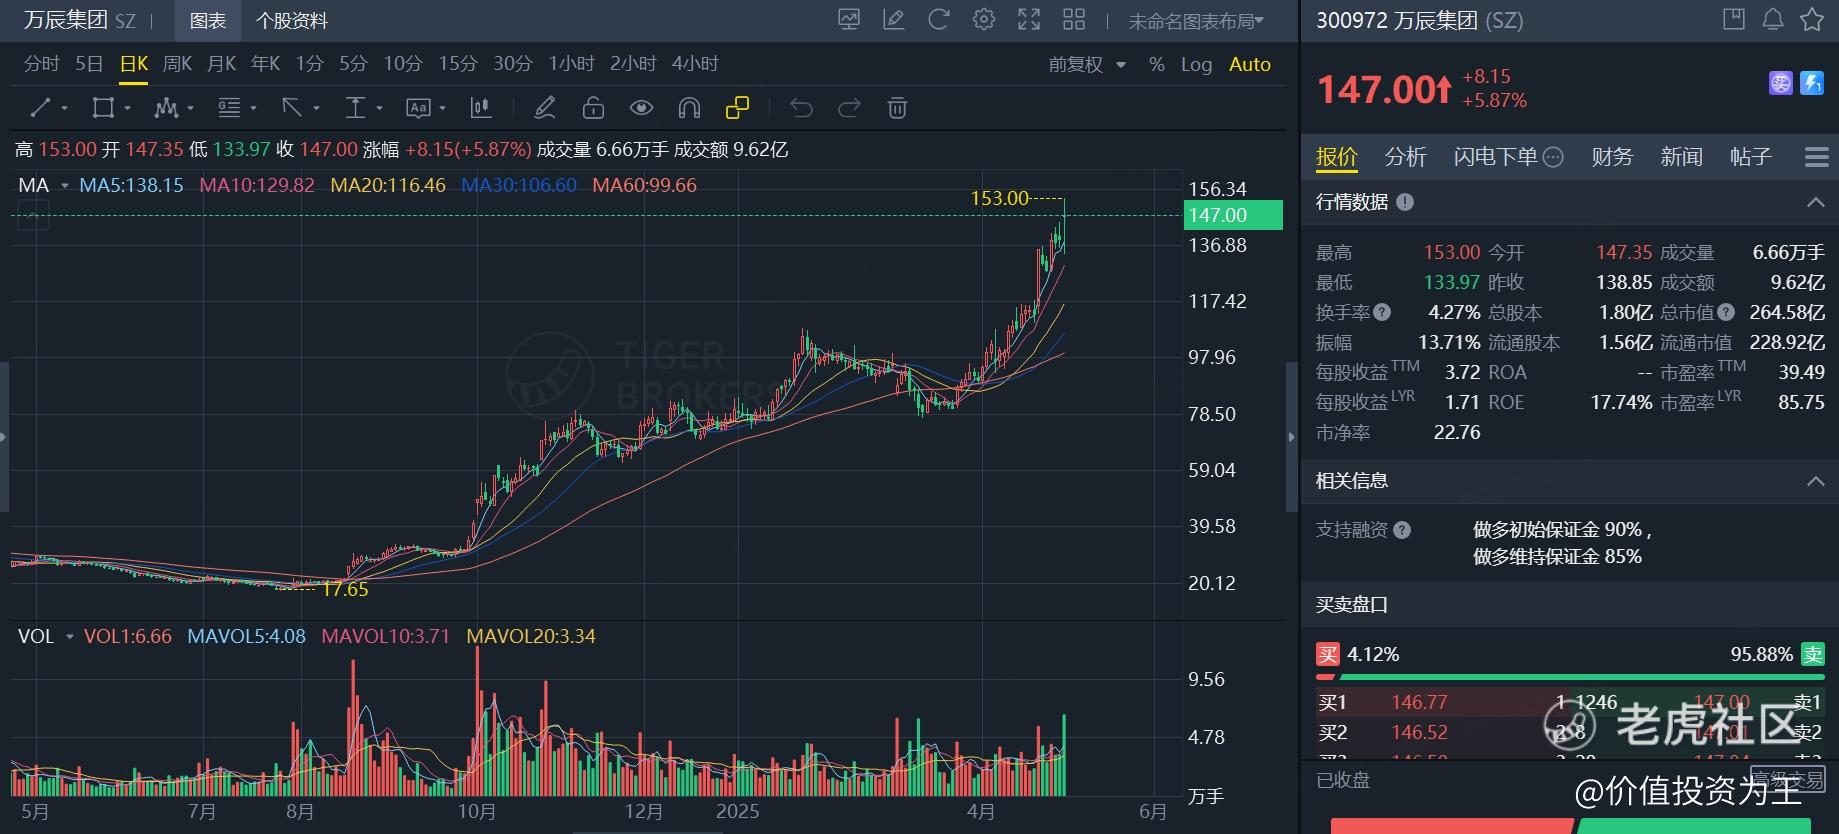This screenshot has width=1839, height=834.
Task: Select the freehand pencil tool
Action: pyautogui.click(x=545, y=108)
